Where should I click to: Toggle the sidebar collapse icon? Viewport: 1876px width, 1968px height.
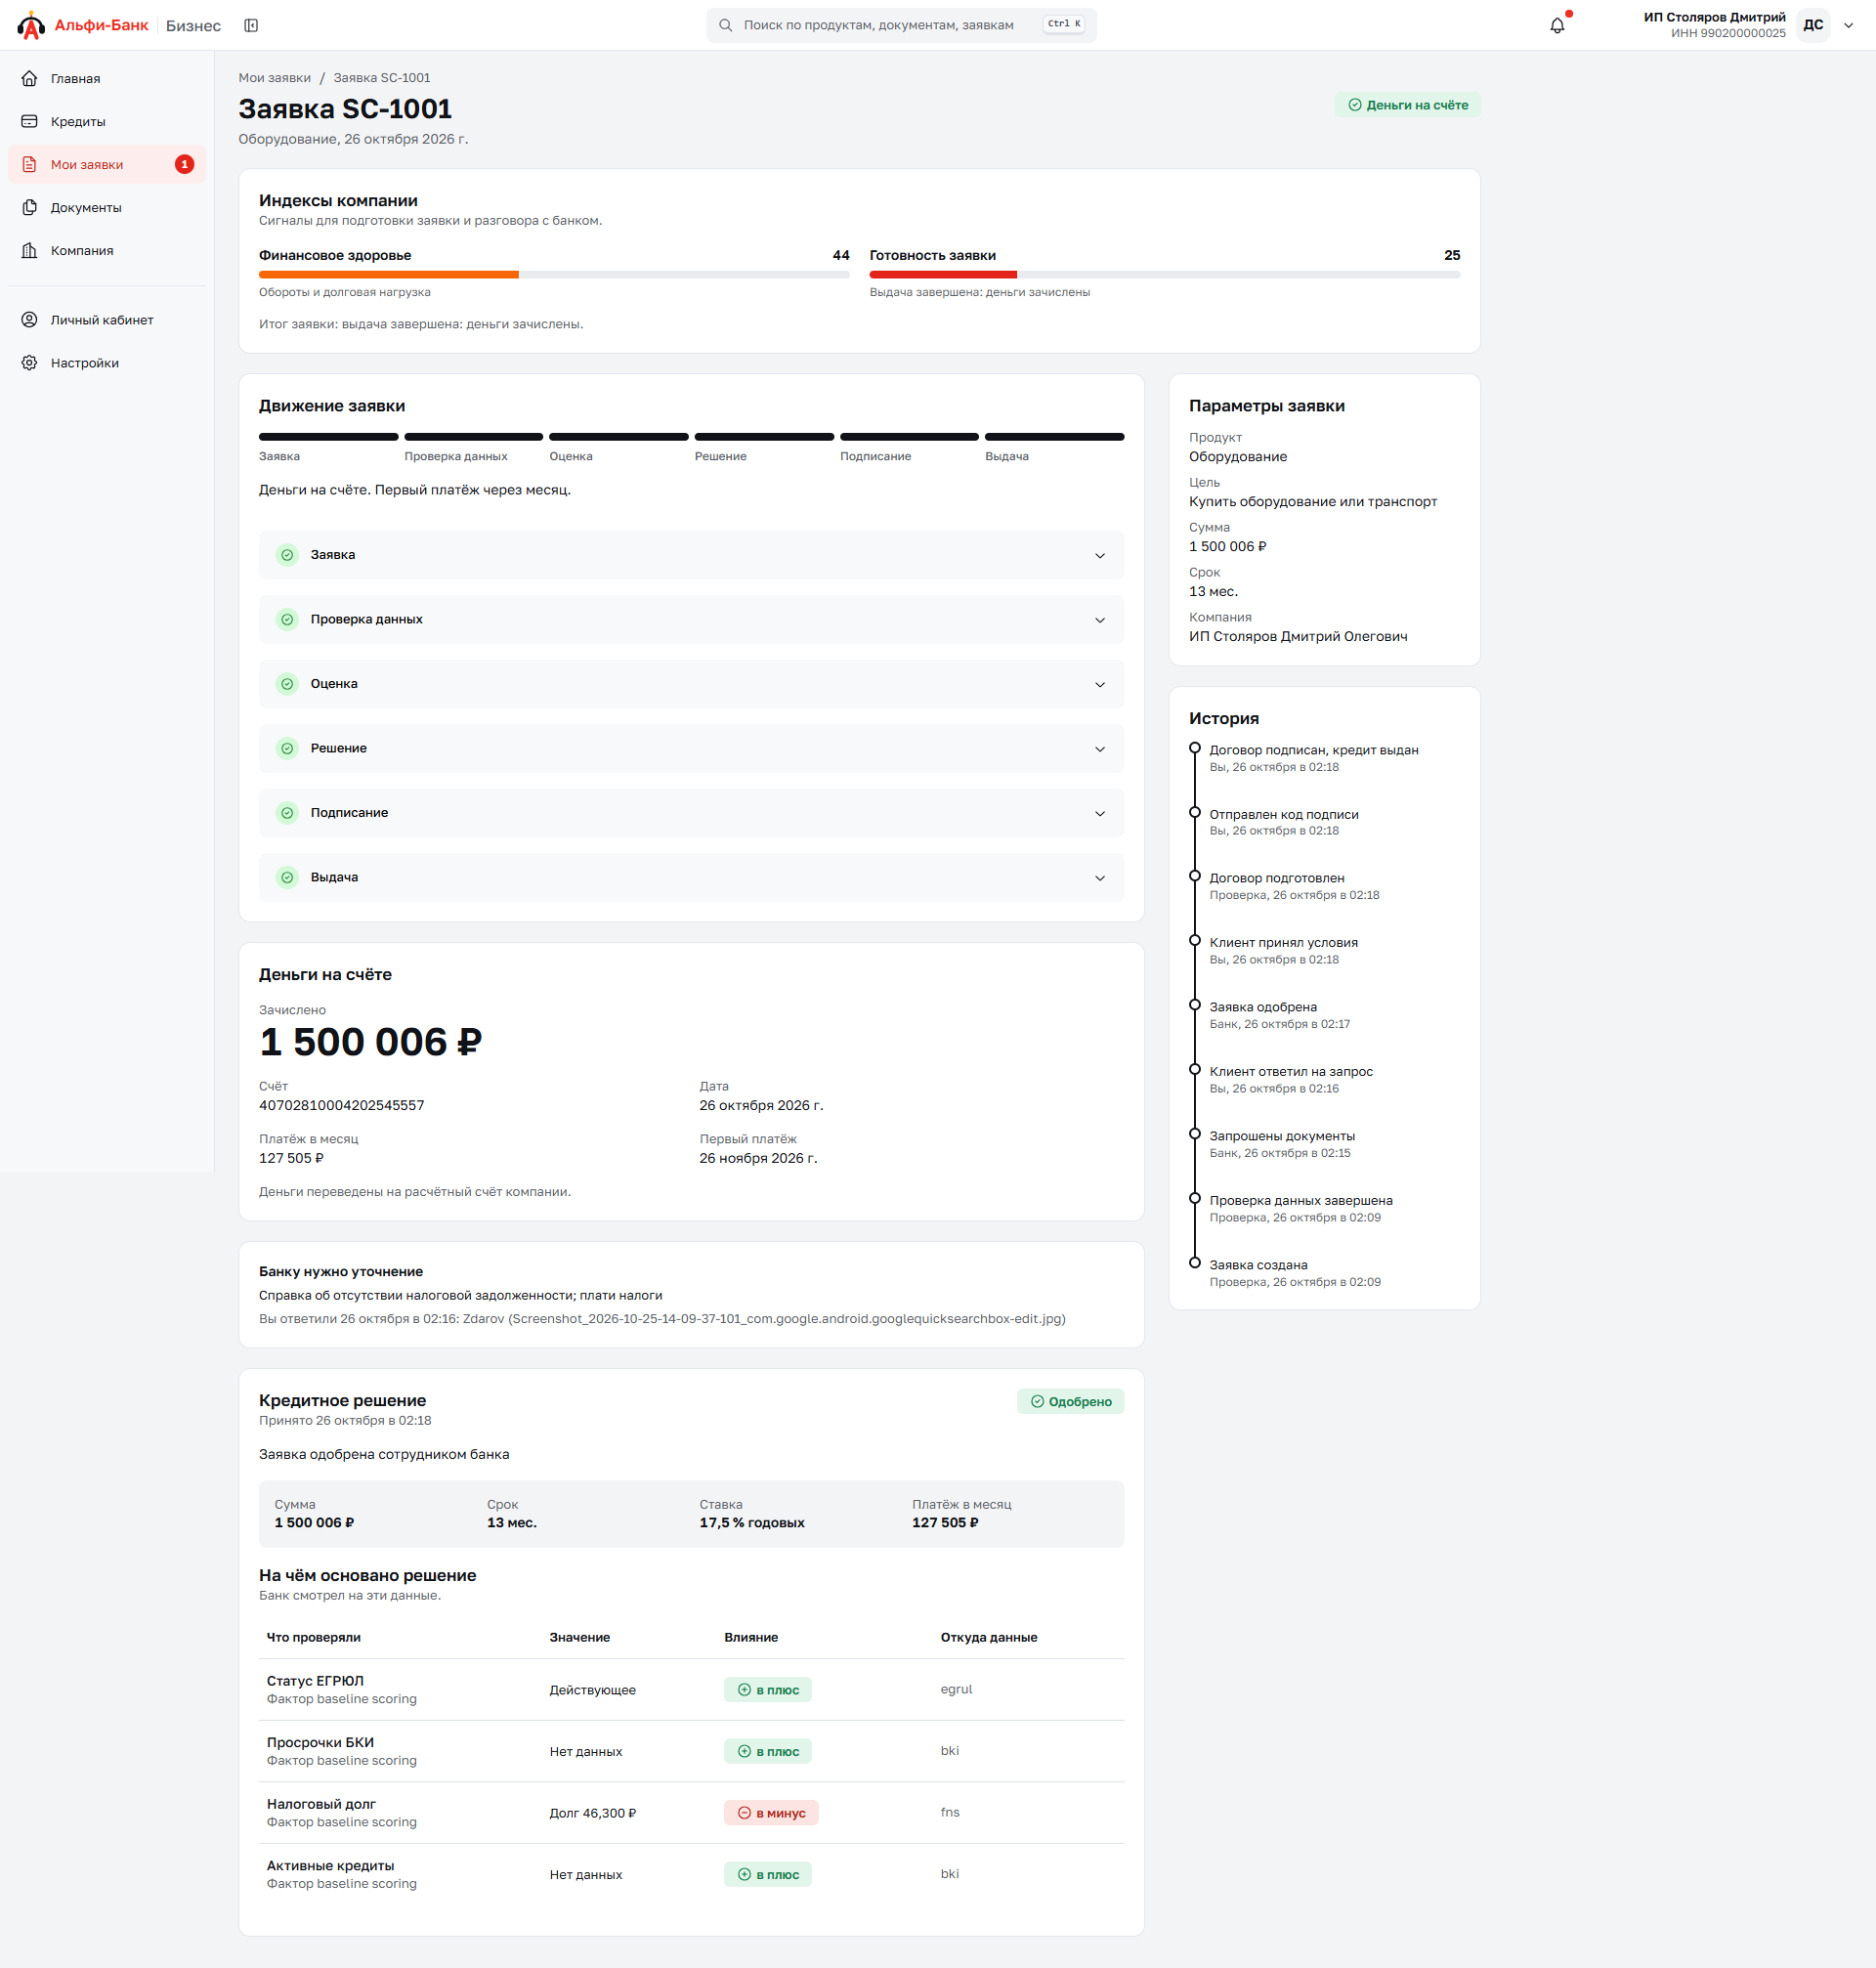[x=251, y=25]
